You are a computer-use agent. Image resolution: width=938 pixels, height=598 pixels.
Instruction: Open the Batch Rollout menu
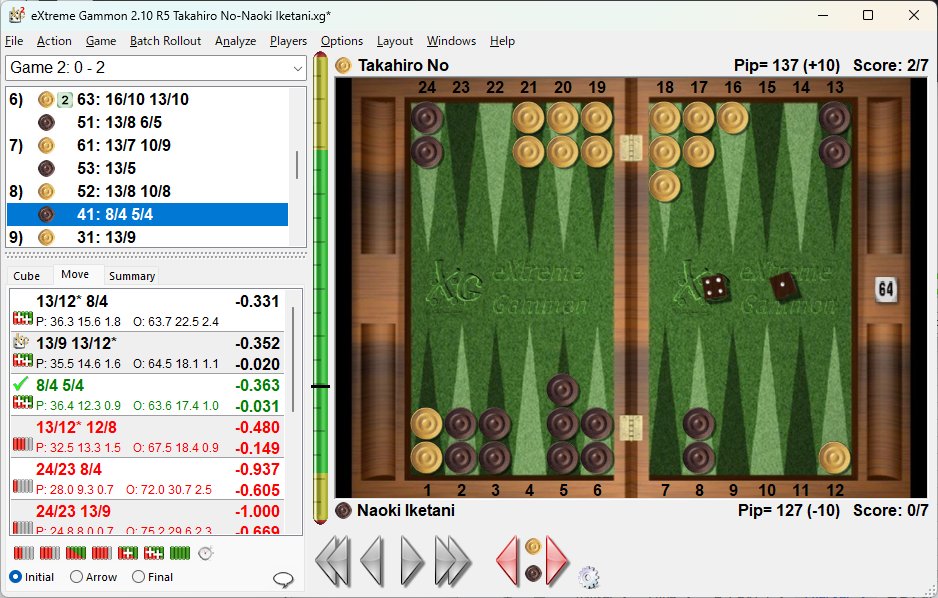click(x=165, y=41)
